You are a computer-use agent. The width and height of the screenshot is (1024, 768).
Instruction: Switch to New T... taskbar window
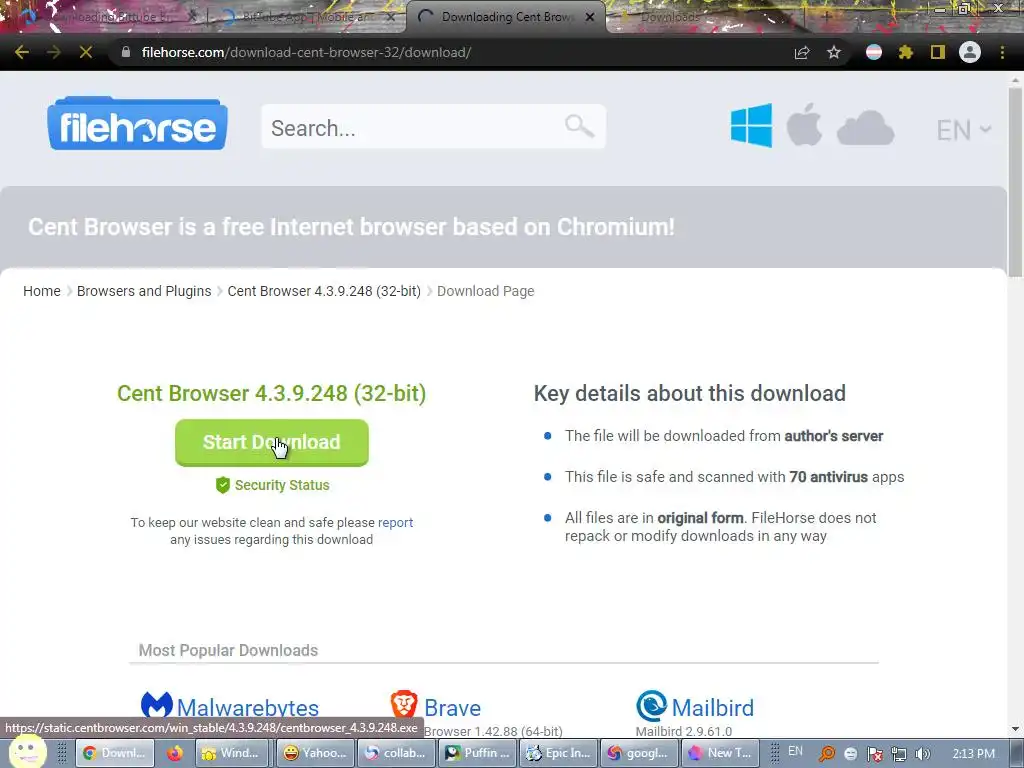click(x=720, y=753)
